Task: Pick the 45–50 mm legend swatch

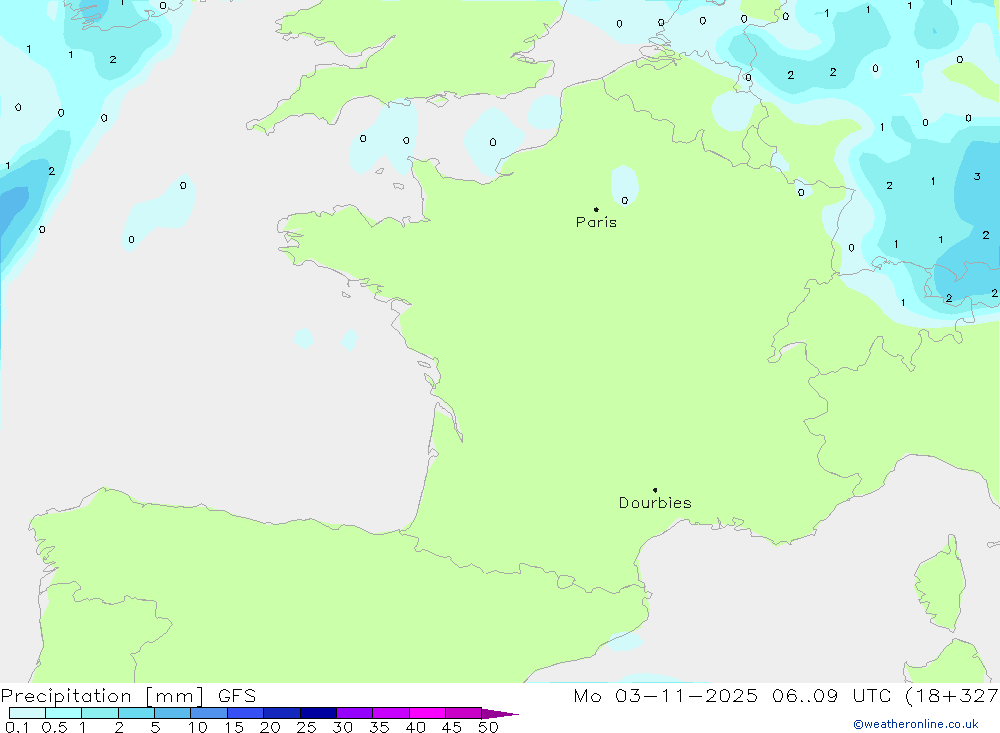Action: pyautogui.click(x=464, y=713)
